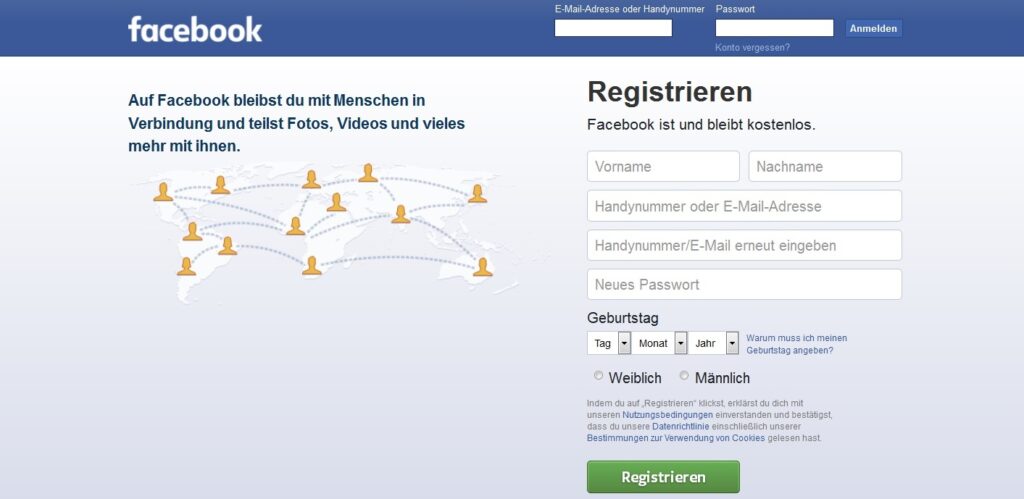This screenshot has height=499, width=1024.
Task: Open the Tag birthday dropdown
Action: 609,343
